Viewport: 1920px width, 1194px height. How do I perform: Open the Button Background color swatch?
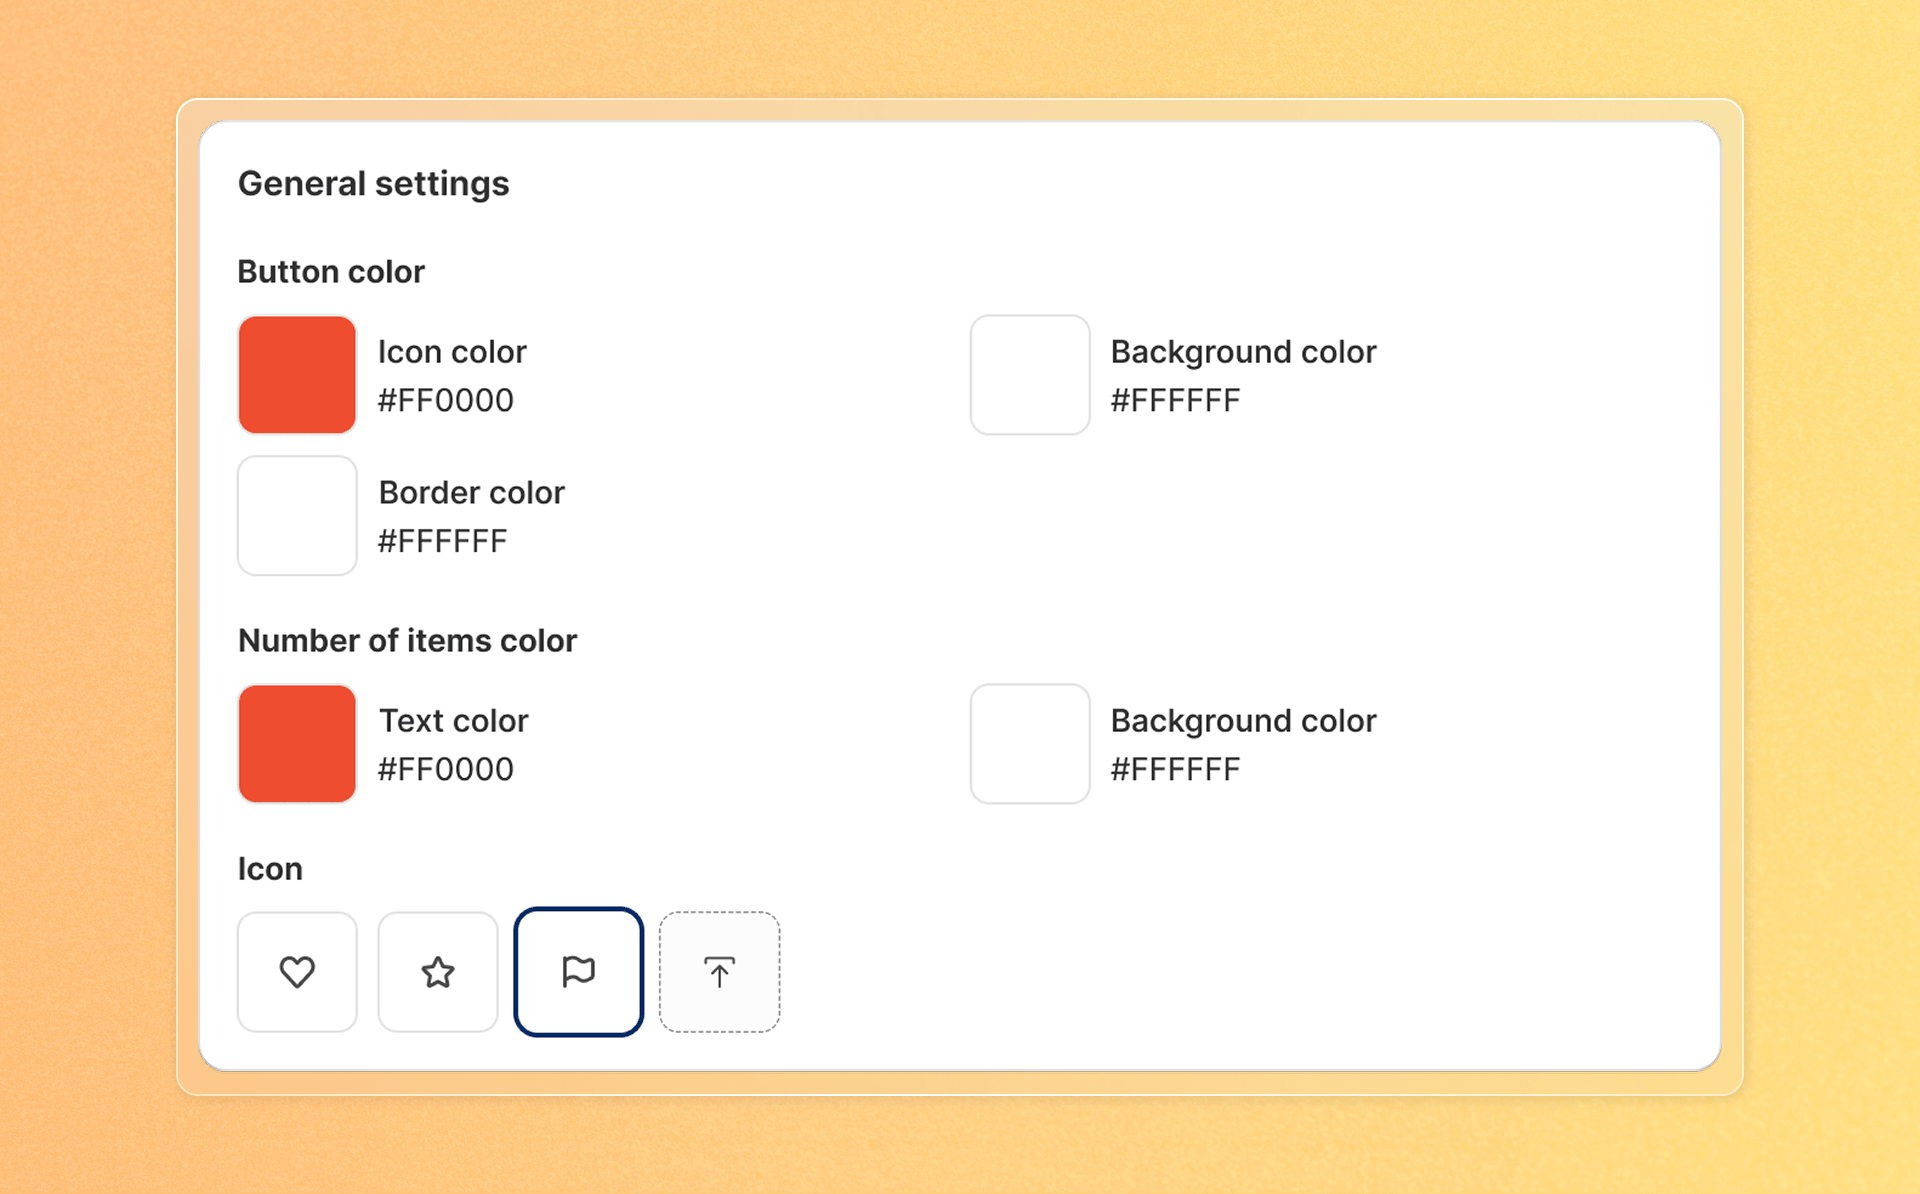1030,375
